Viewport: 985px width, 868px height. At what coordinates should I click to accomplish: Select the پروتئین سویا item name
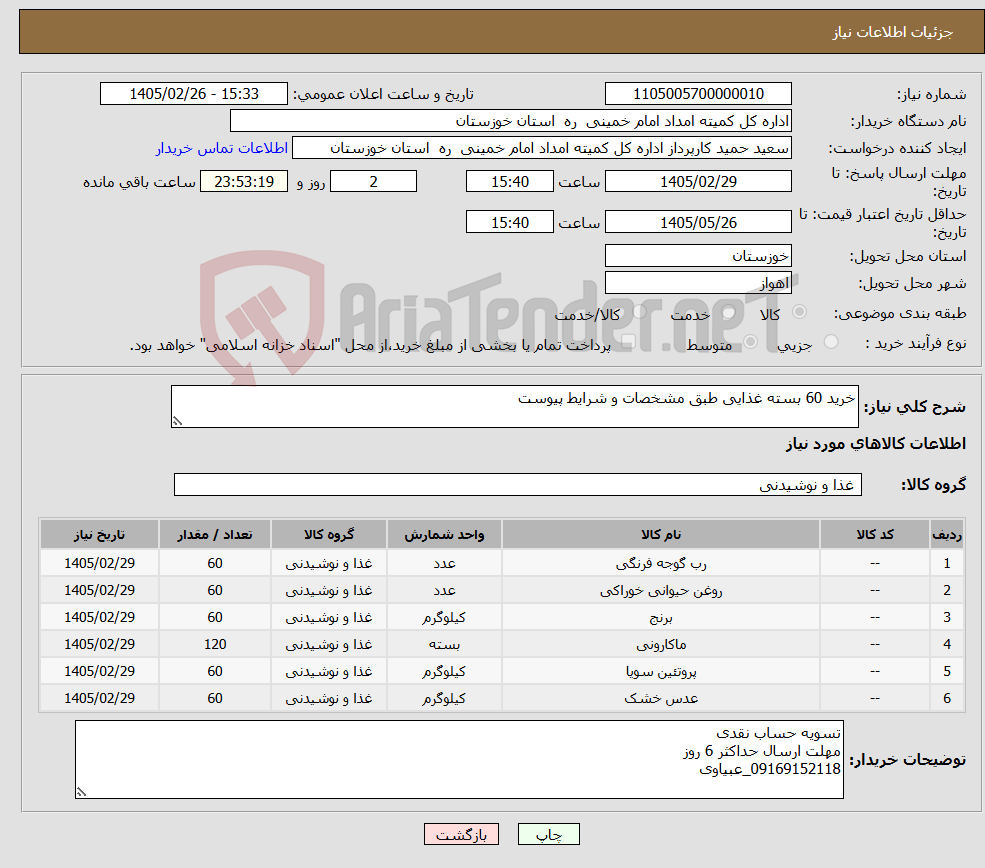pyautogui.click(x=661, y=671)
